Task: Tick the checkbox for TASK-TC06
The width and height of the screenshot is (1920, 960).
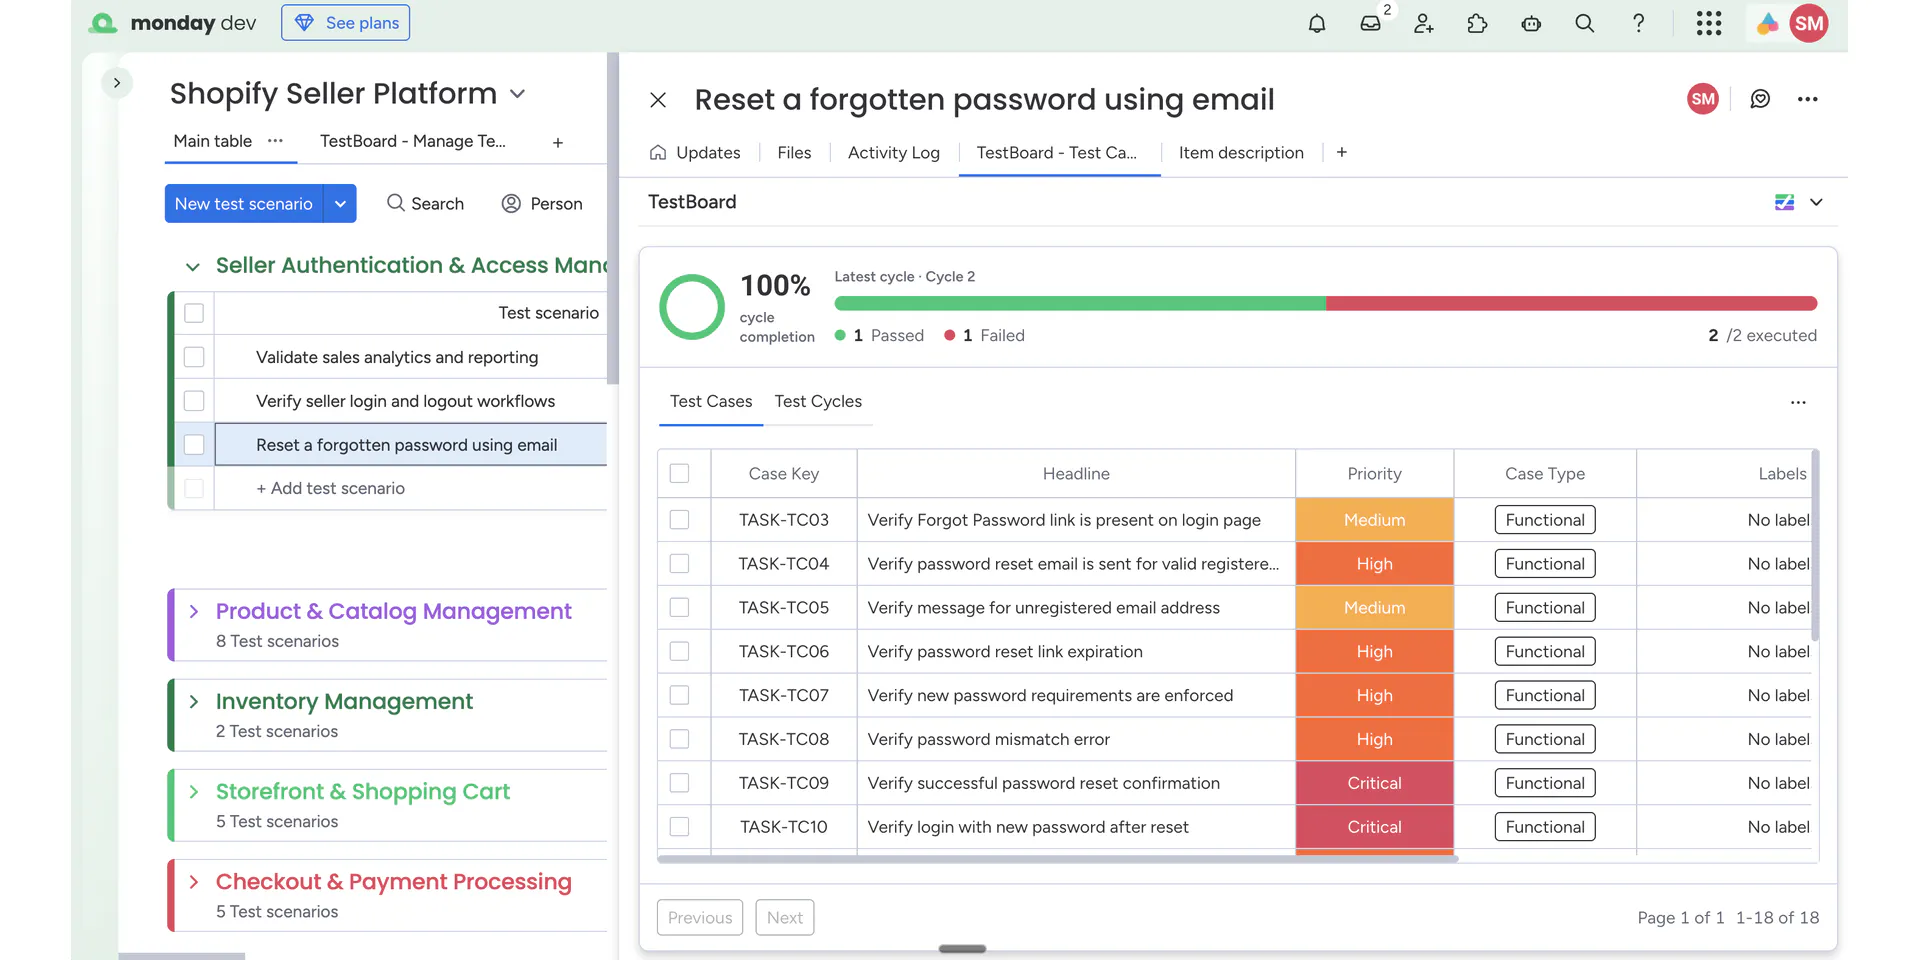Action: [680, 651]
